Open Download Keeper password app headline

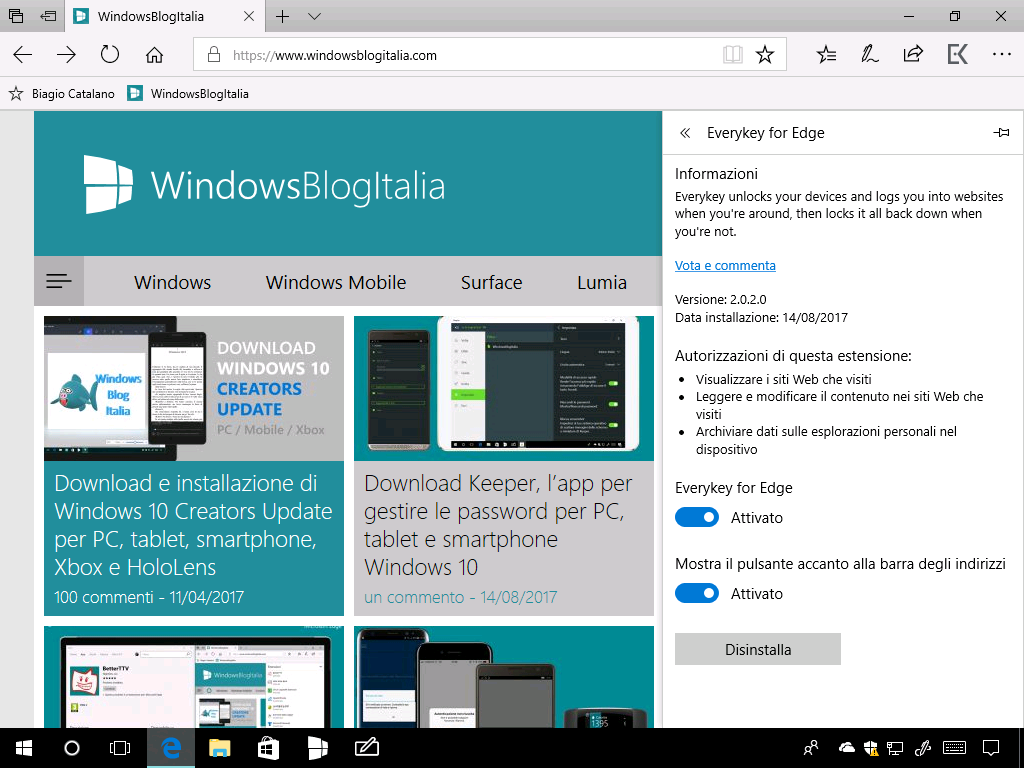[498, 525]
